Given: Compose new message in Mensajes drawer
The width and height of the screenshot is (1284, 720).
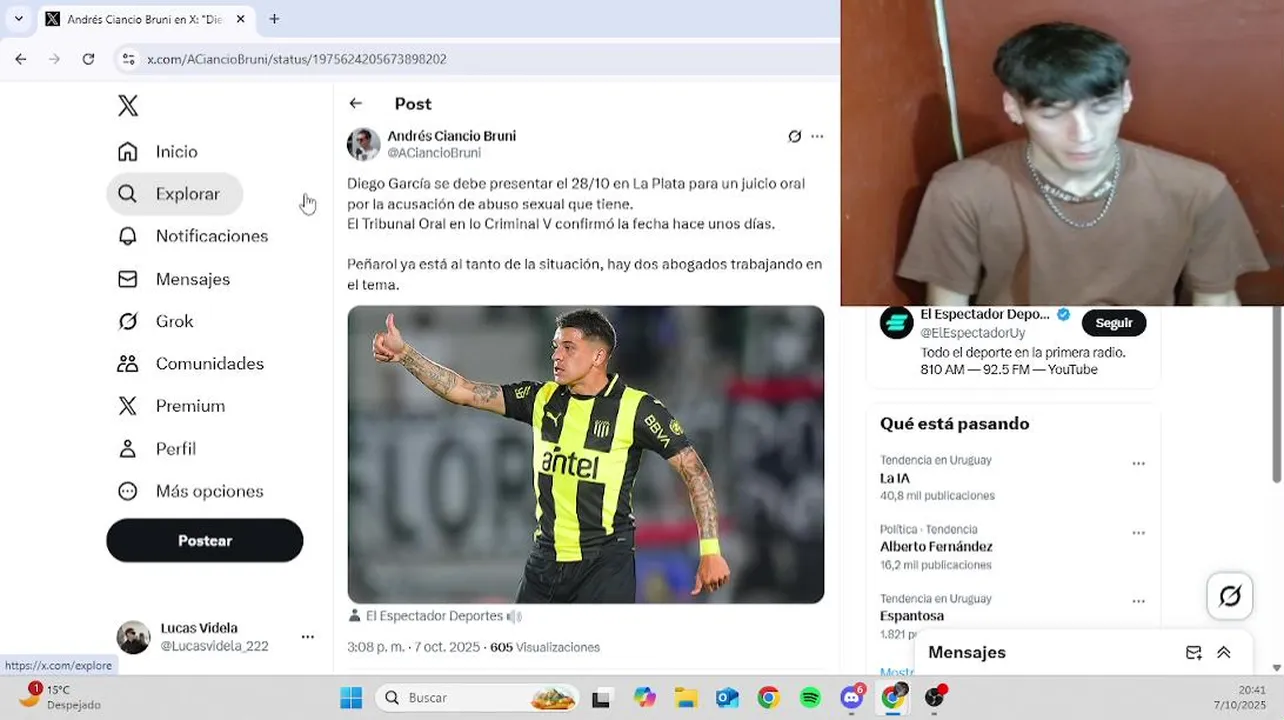Looking at the screenshot, I should click(x=1193, y=652).
